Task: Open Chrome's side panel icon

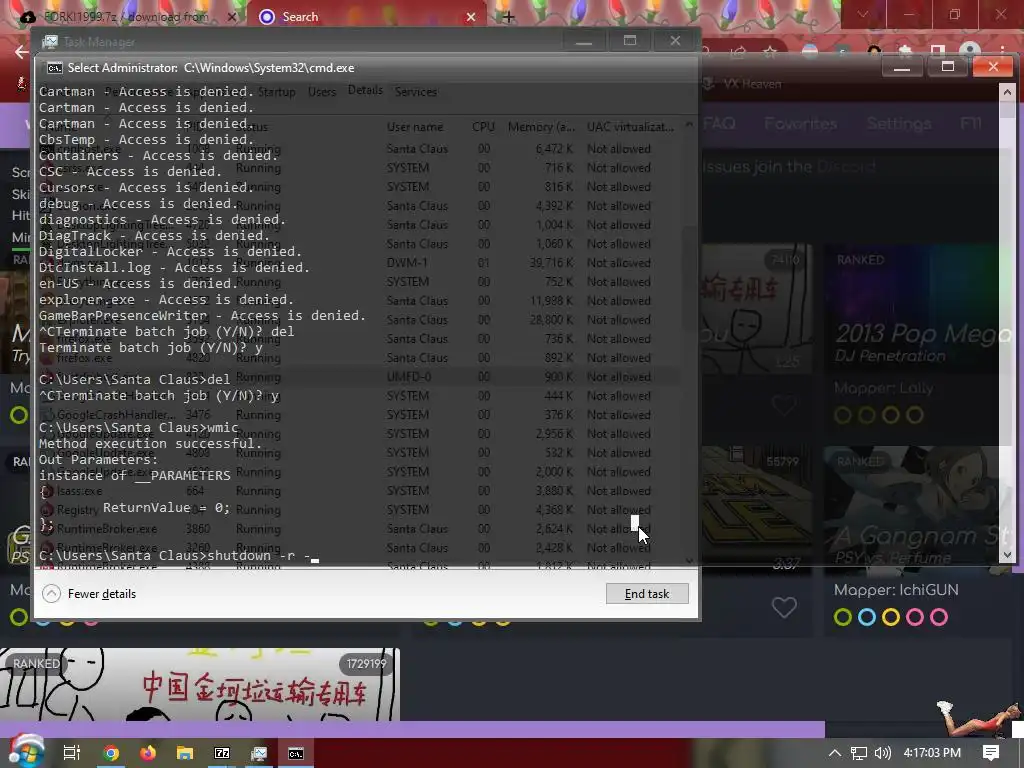Action: coord(937,52)
